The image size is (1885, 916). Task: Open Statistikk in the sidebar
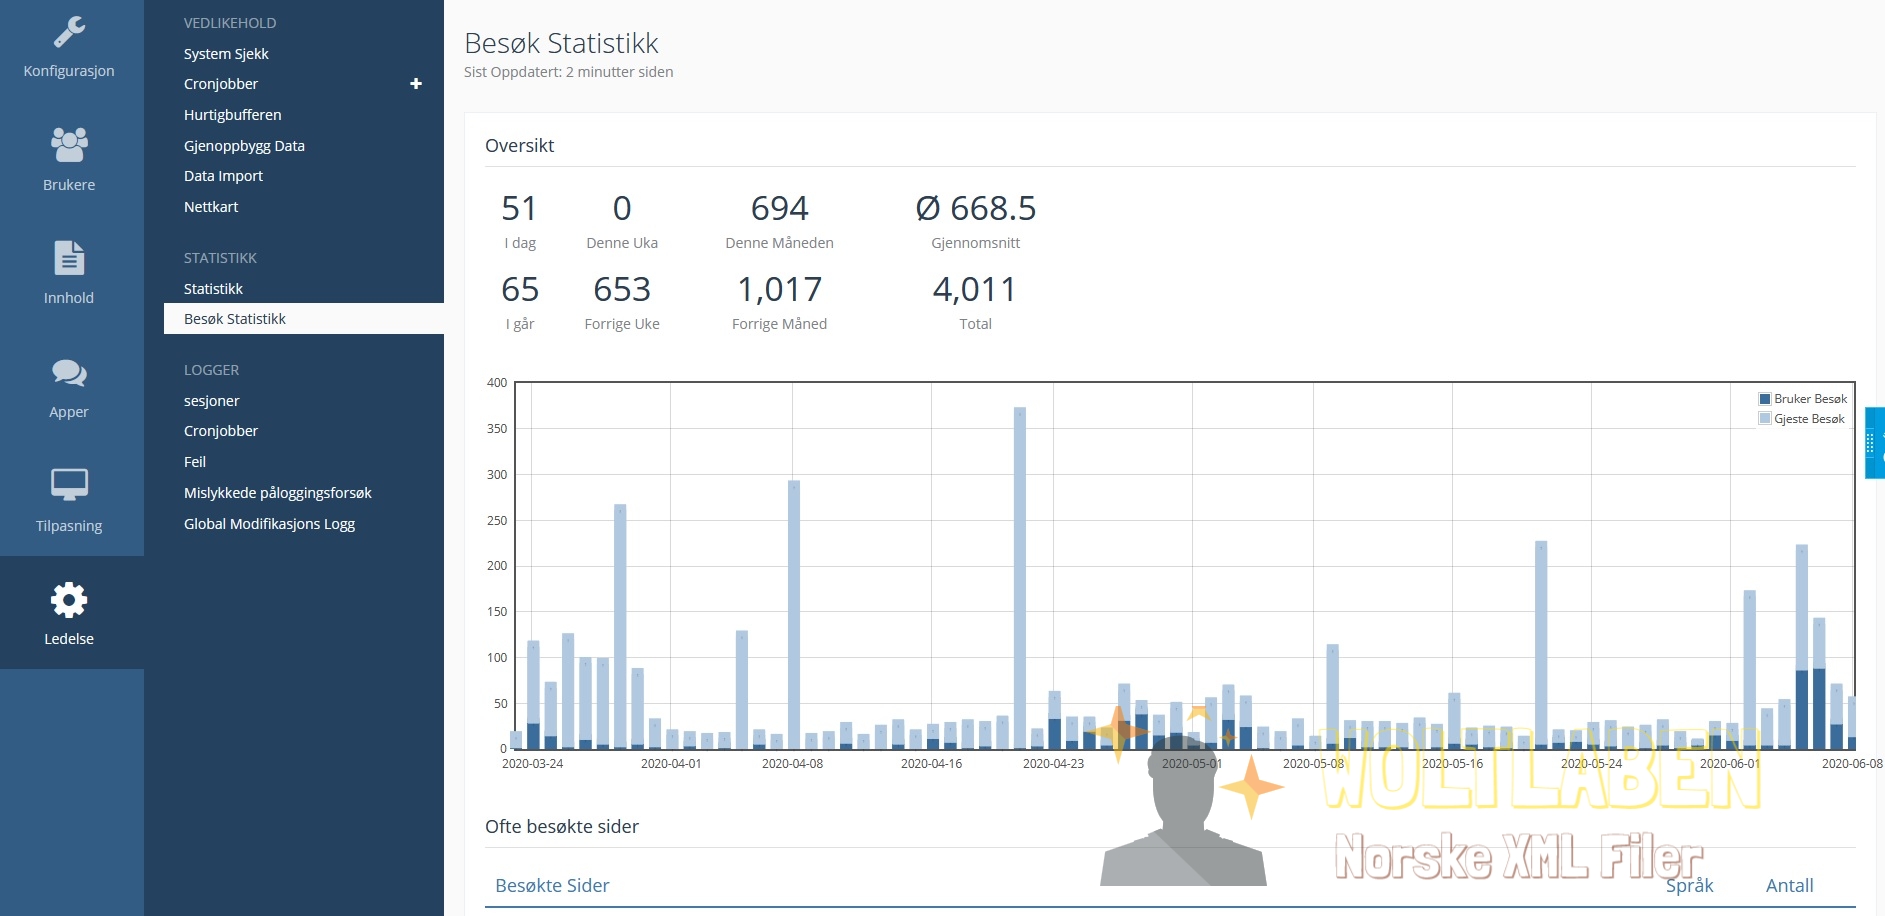point(213,289)
